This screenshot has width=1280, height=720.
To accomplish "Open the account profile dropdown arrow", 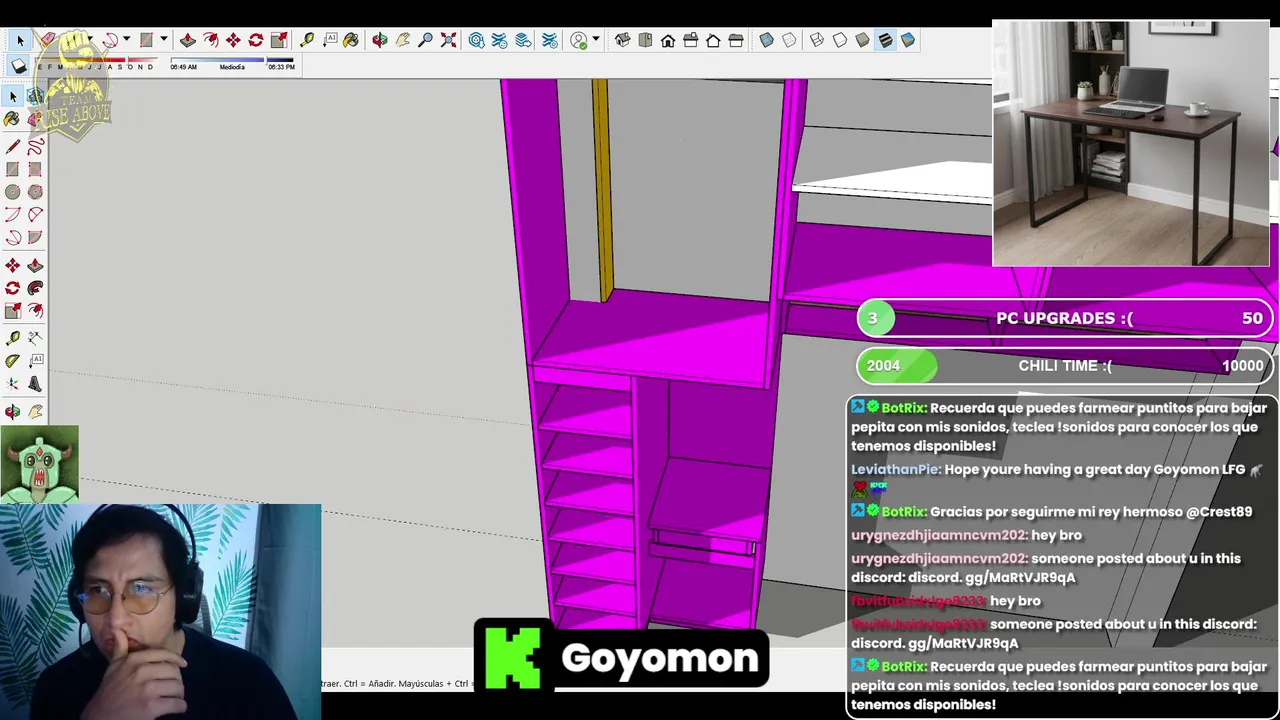I will click(x=596, y=40).
